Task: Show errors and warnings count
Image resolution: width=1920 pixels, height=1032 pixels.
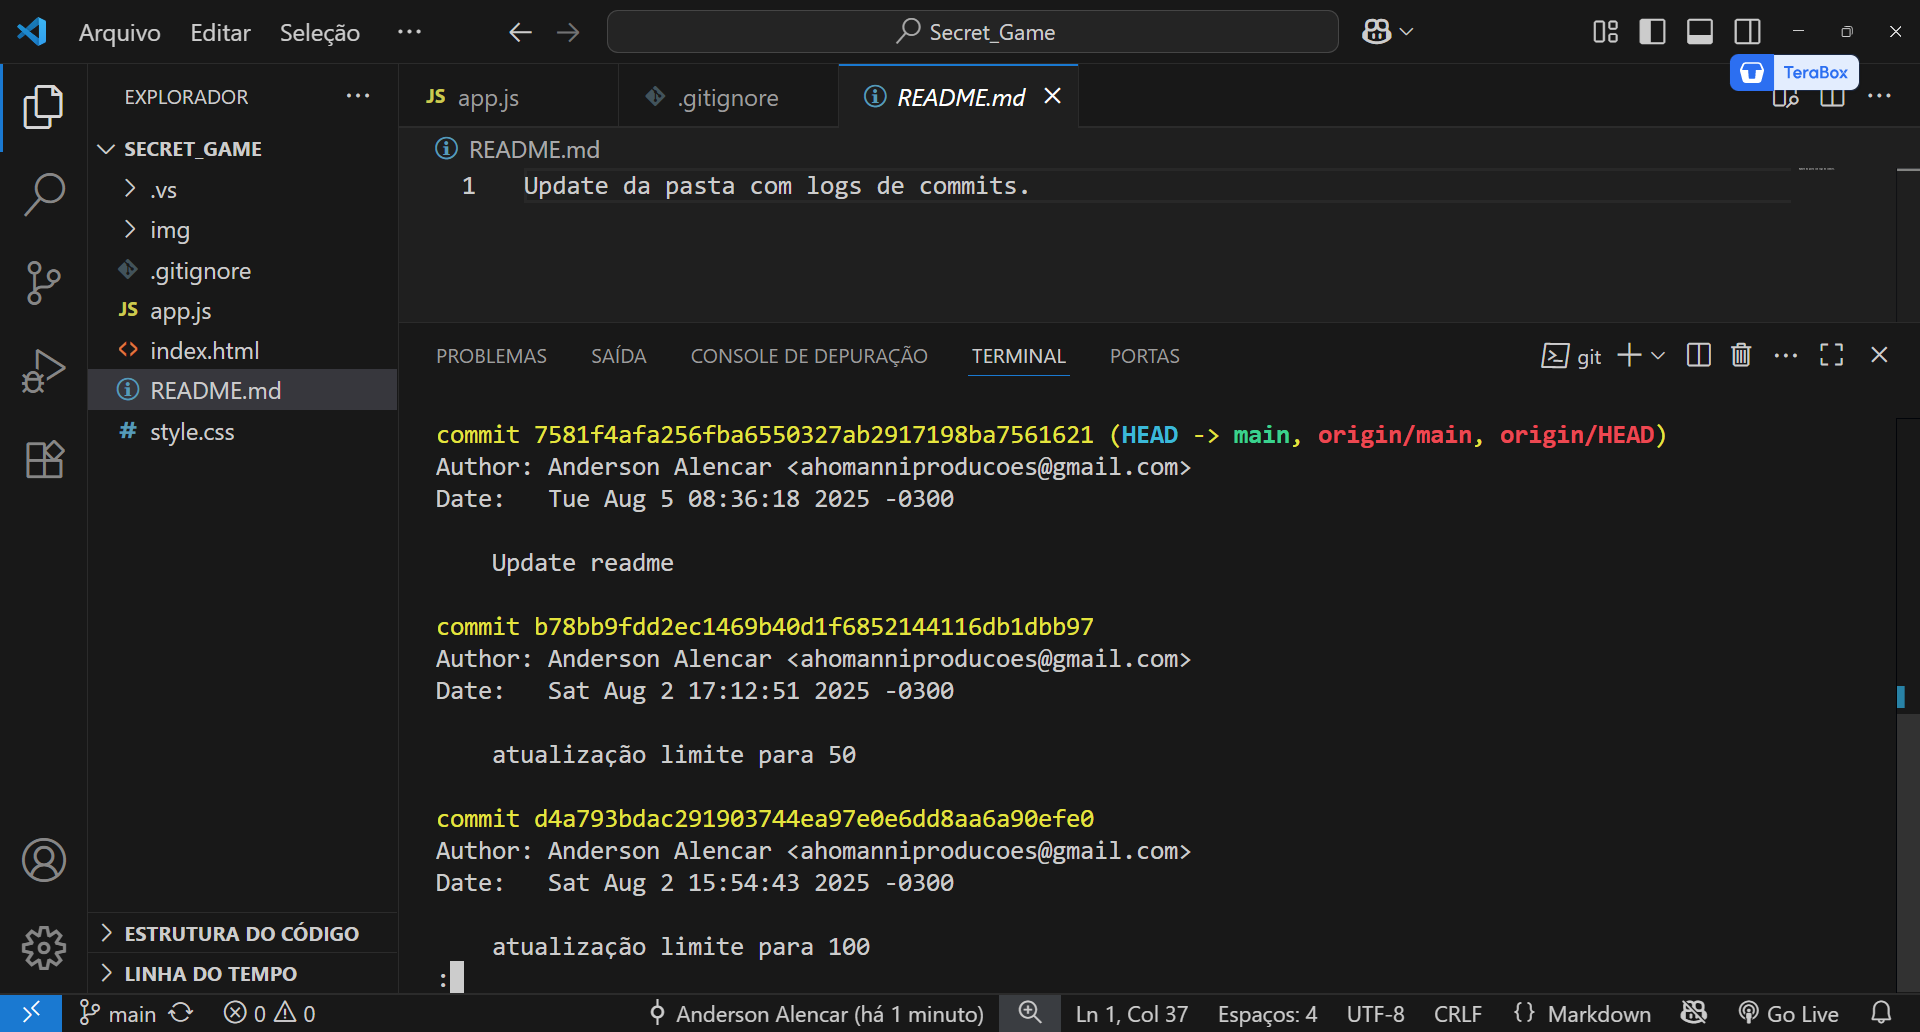Action: [270, 1014]
